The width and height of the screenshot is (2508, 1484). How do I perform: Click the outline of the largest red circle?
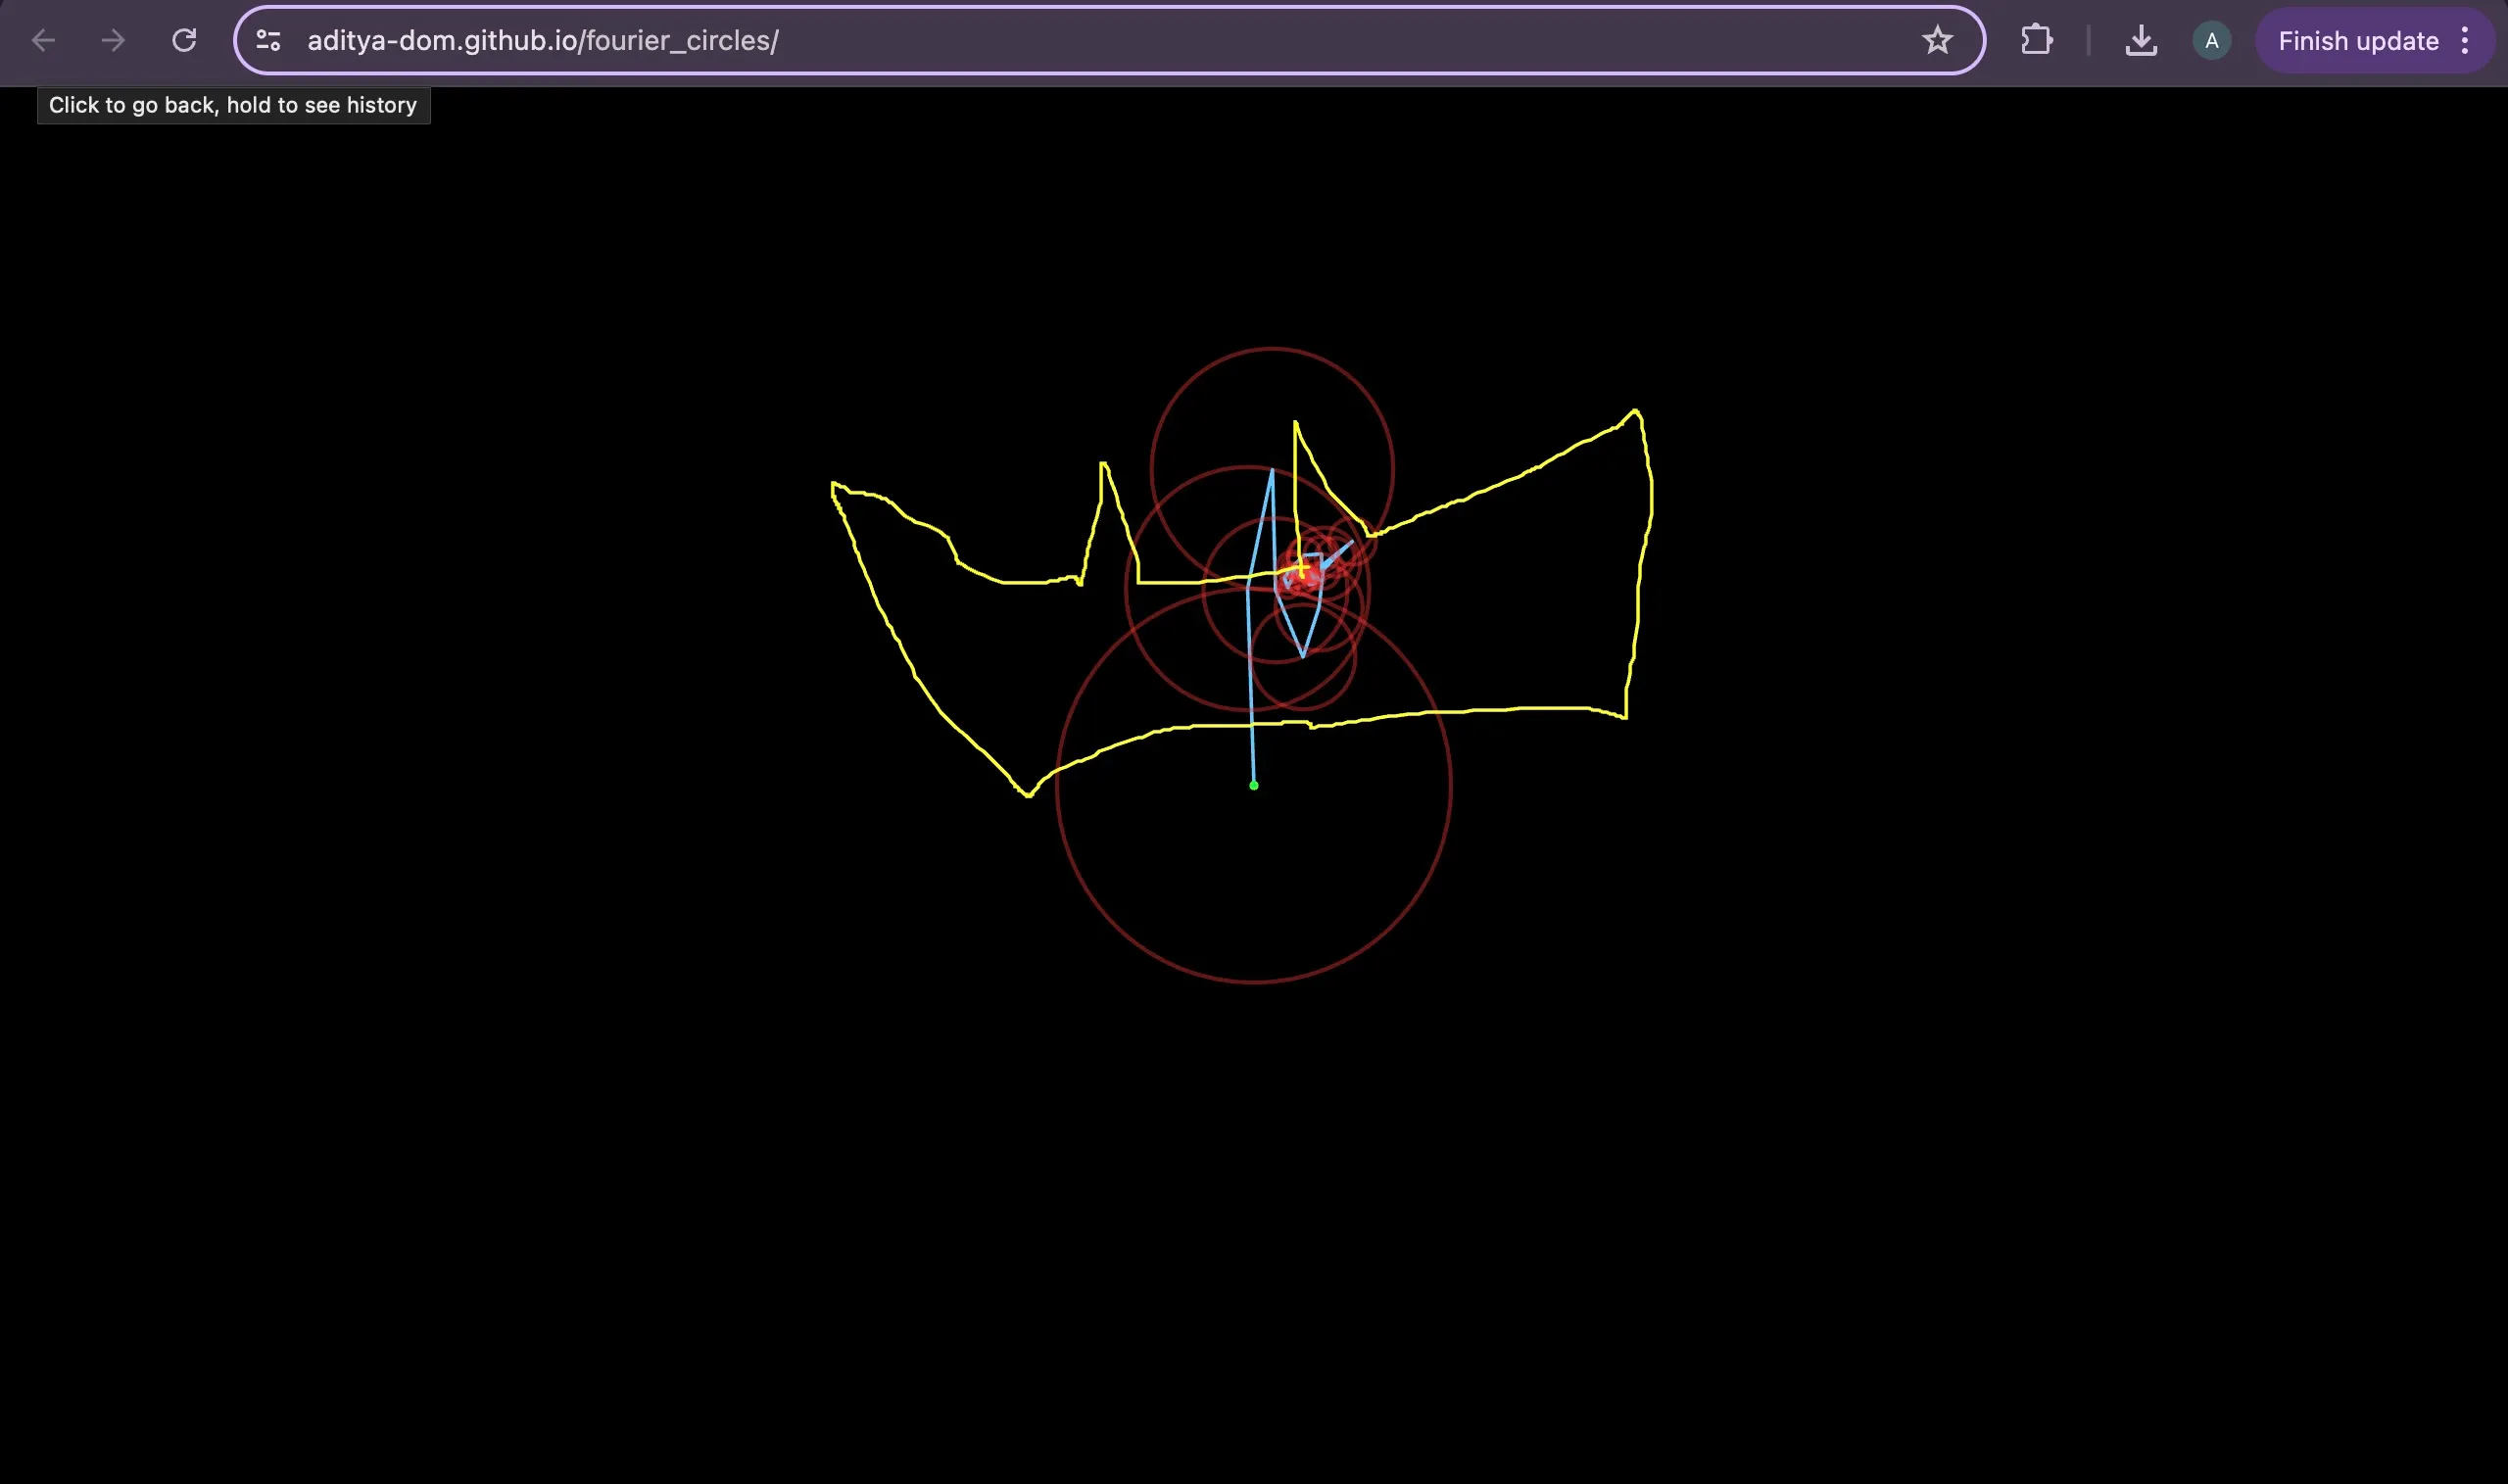click(x=1254, y=982)
